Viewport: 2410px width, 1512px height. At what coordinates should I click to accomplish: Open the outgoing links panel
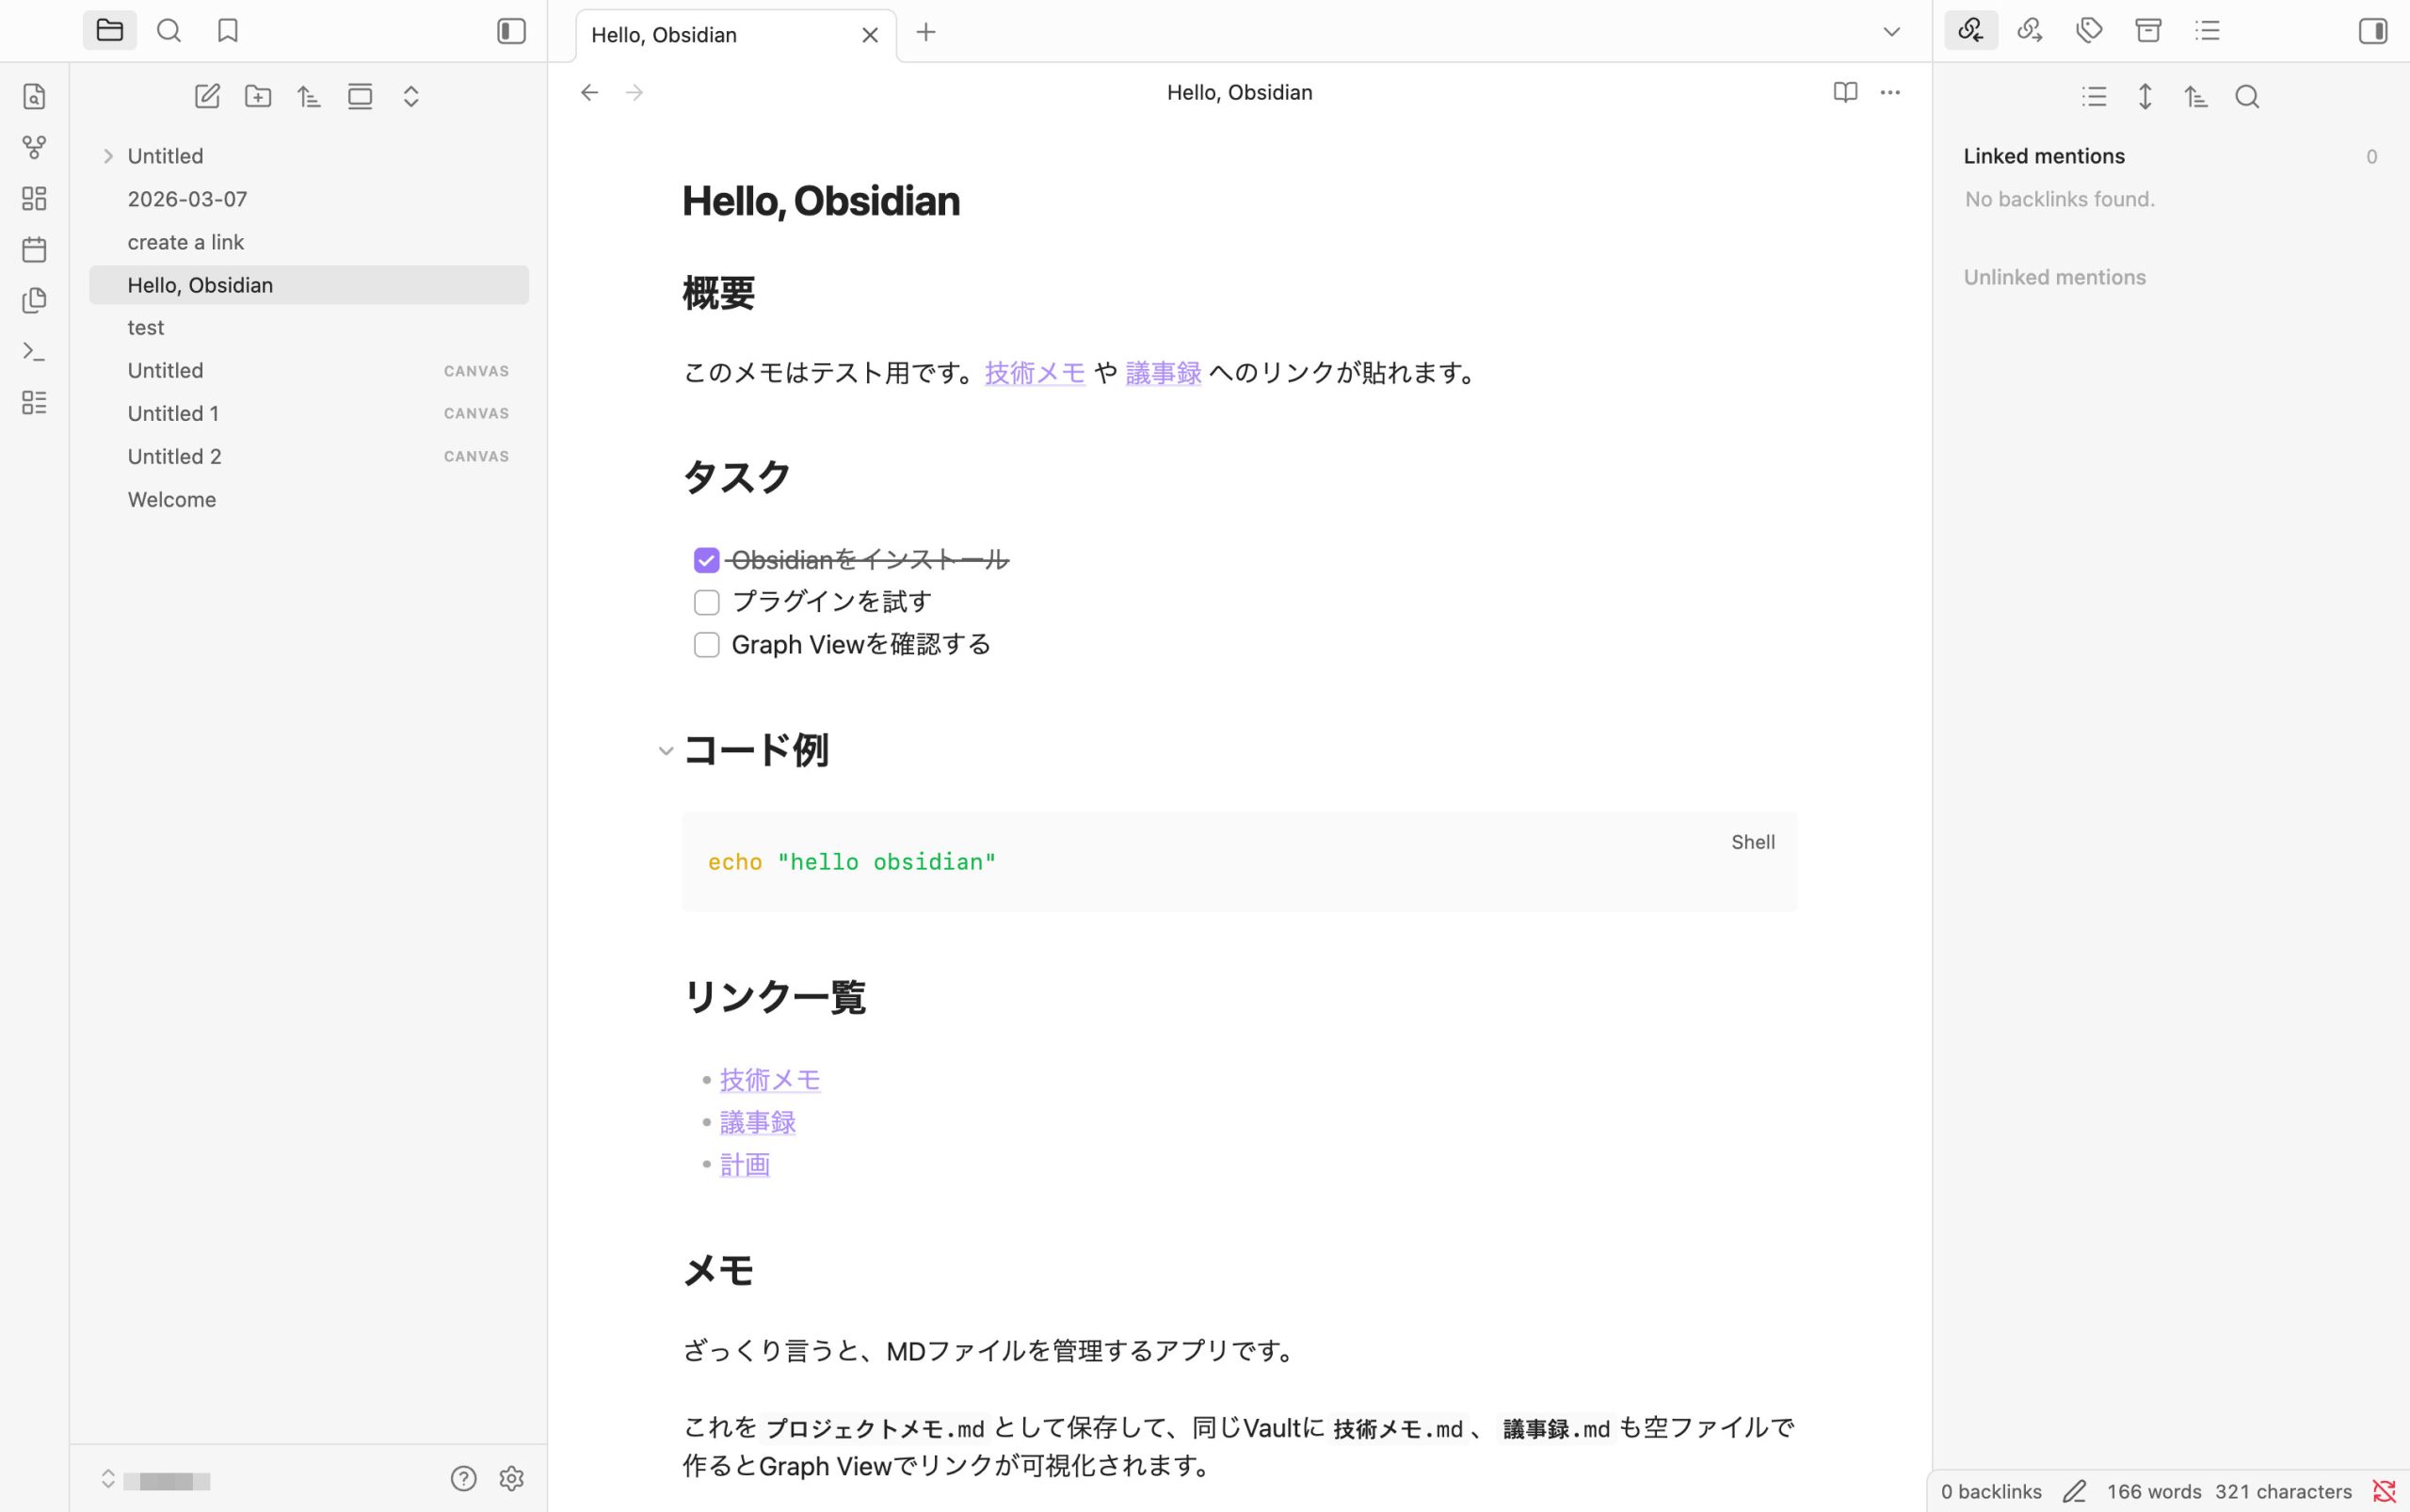2029,31
